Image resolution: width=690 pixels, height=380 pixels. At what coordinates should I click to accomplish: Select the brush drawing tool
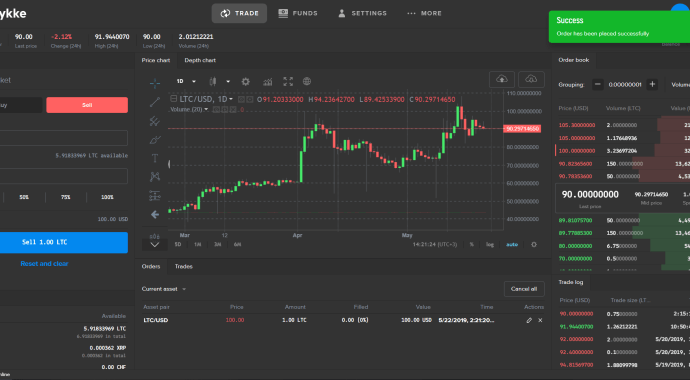155,140
